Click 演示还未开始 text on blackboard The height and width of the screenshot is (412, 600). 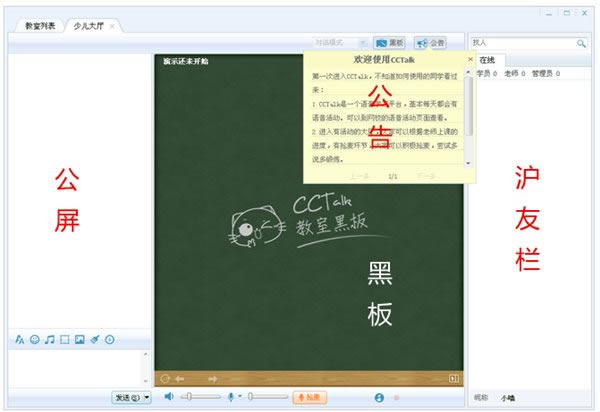coord(186,61)
